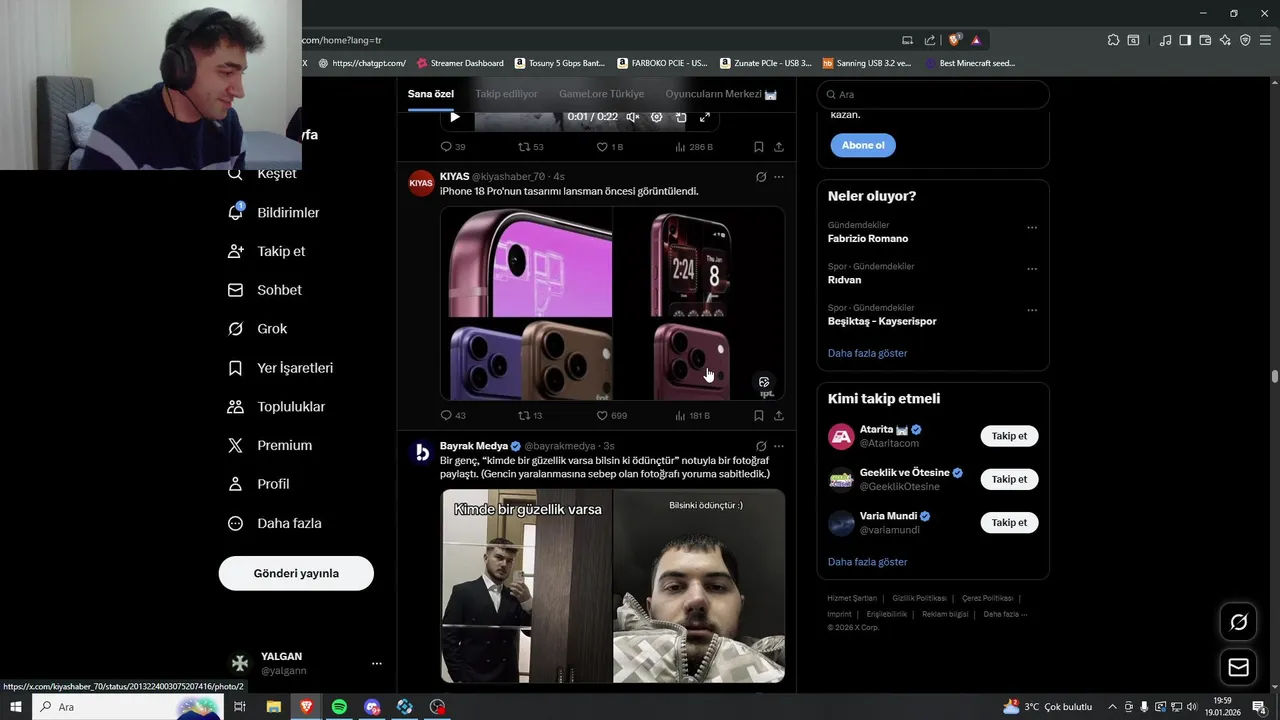This screenshot has width=1280, height=720.
Task: Open Yer İşaretleri bookmarks in sidebar
Action: pos(280,368)
